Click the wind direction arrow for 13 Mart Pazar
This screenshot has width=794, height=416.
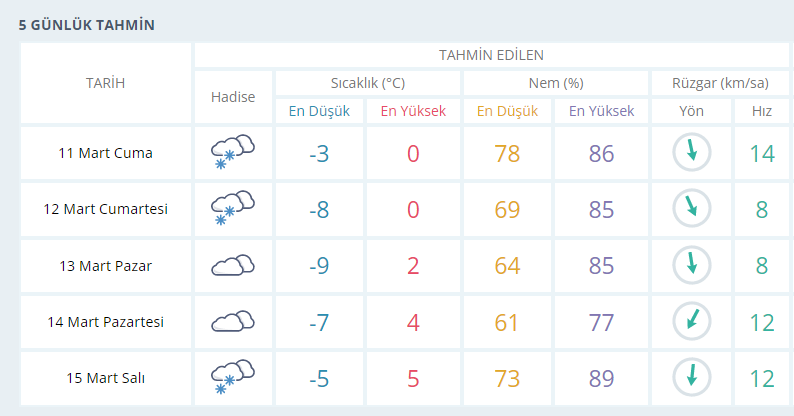692,265
